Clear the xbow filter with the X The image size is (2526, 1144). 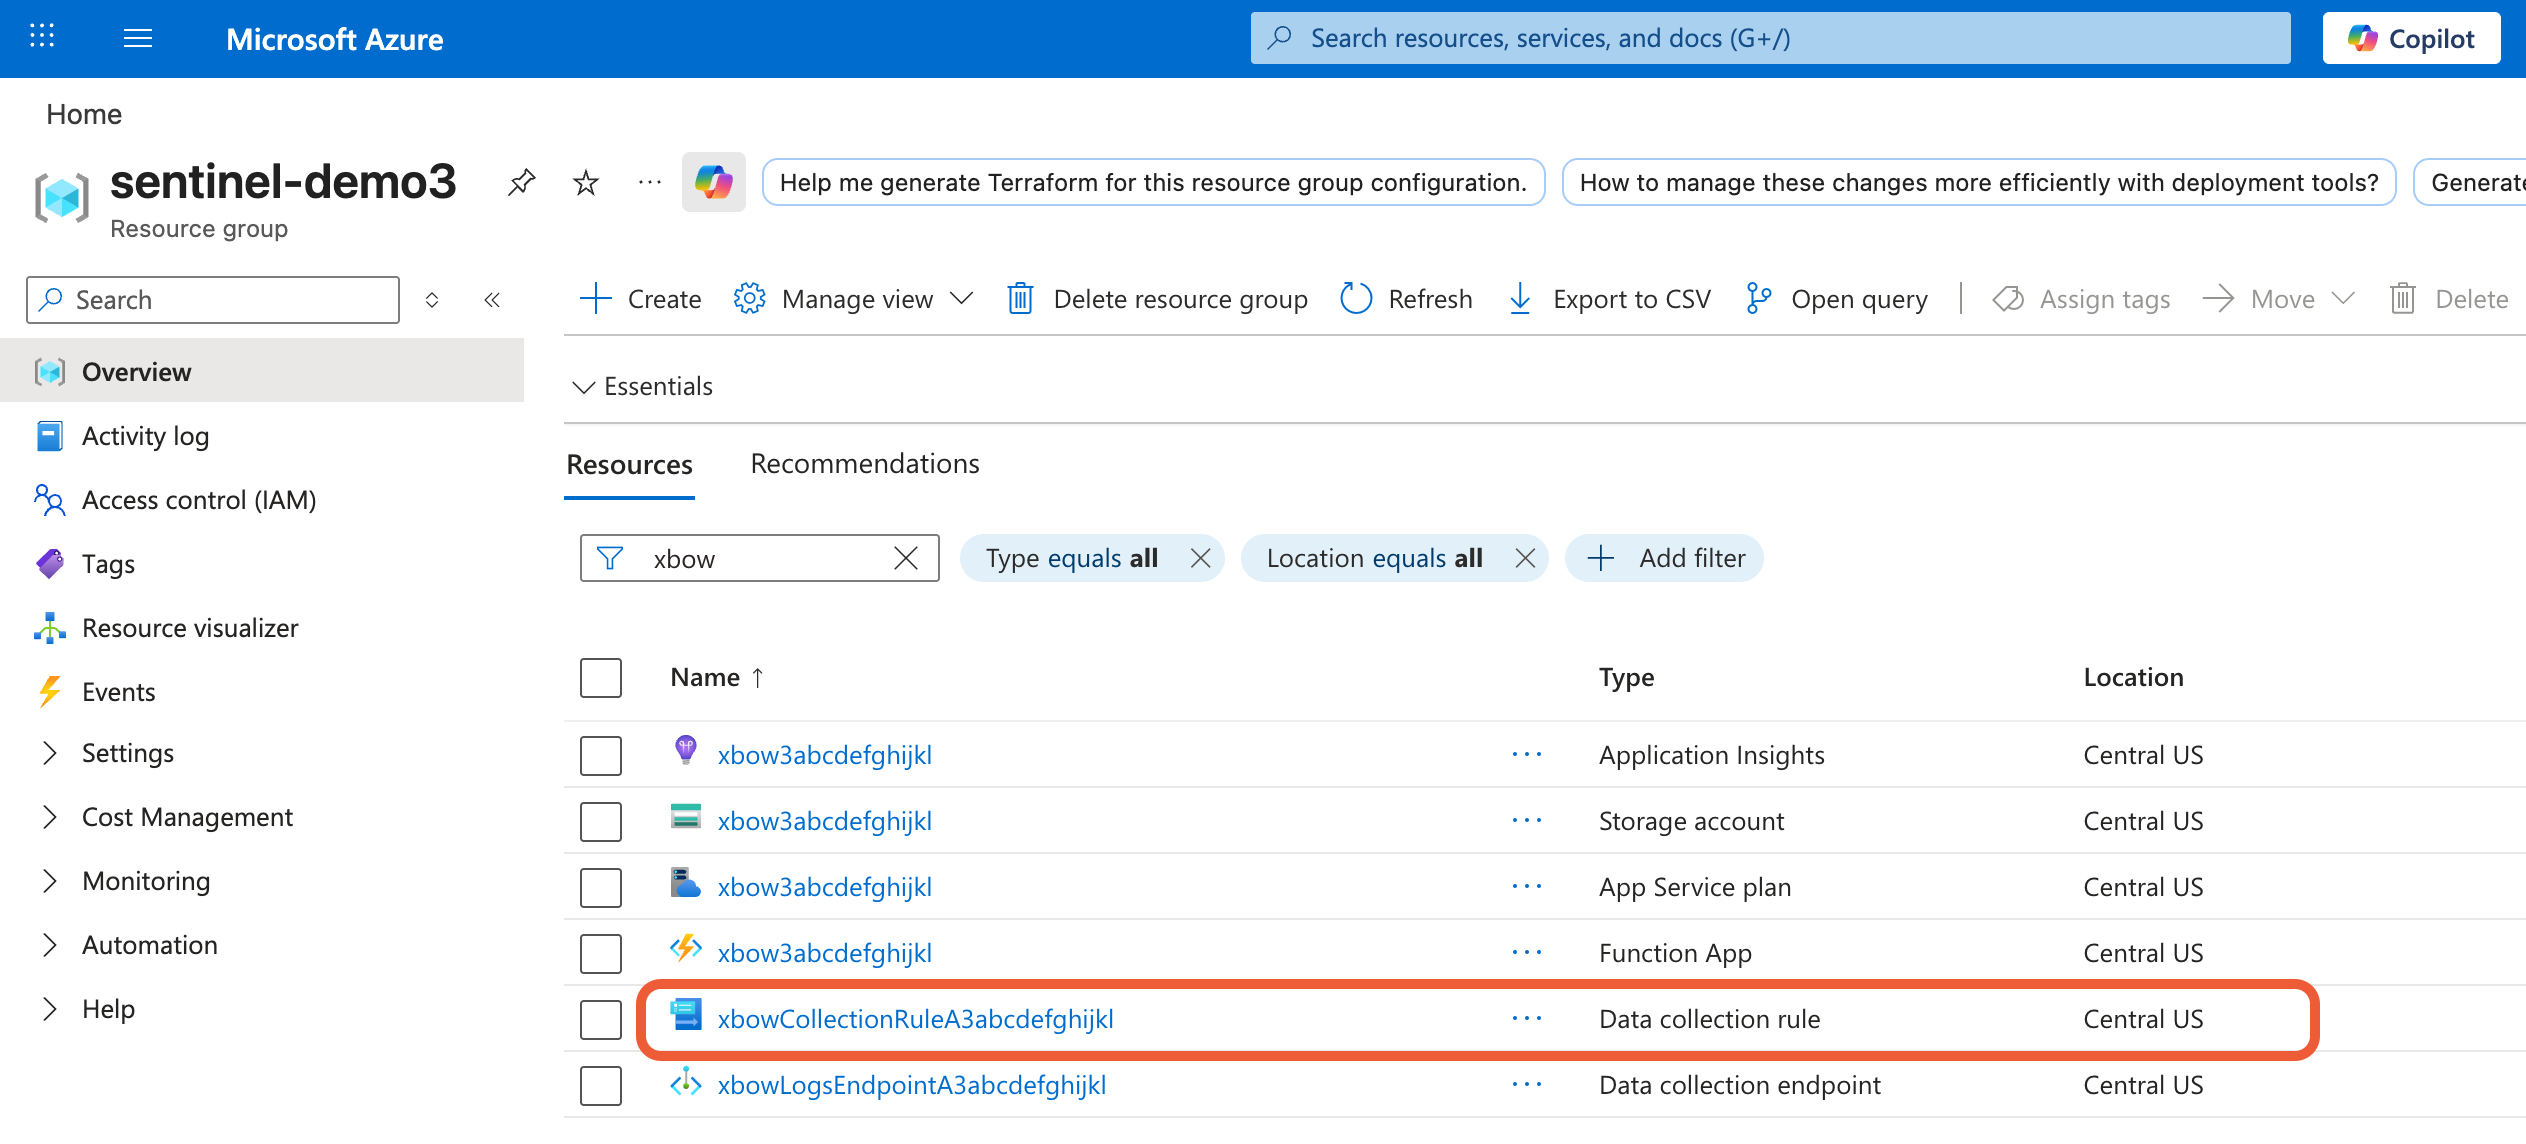coord(905,558)
